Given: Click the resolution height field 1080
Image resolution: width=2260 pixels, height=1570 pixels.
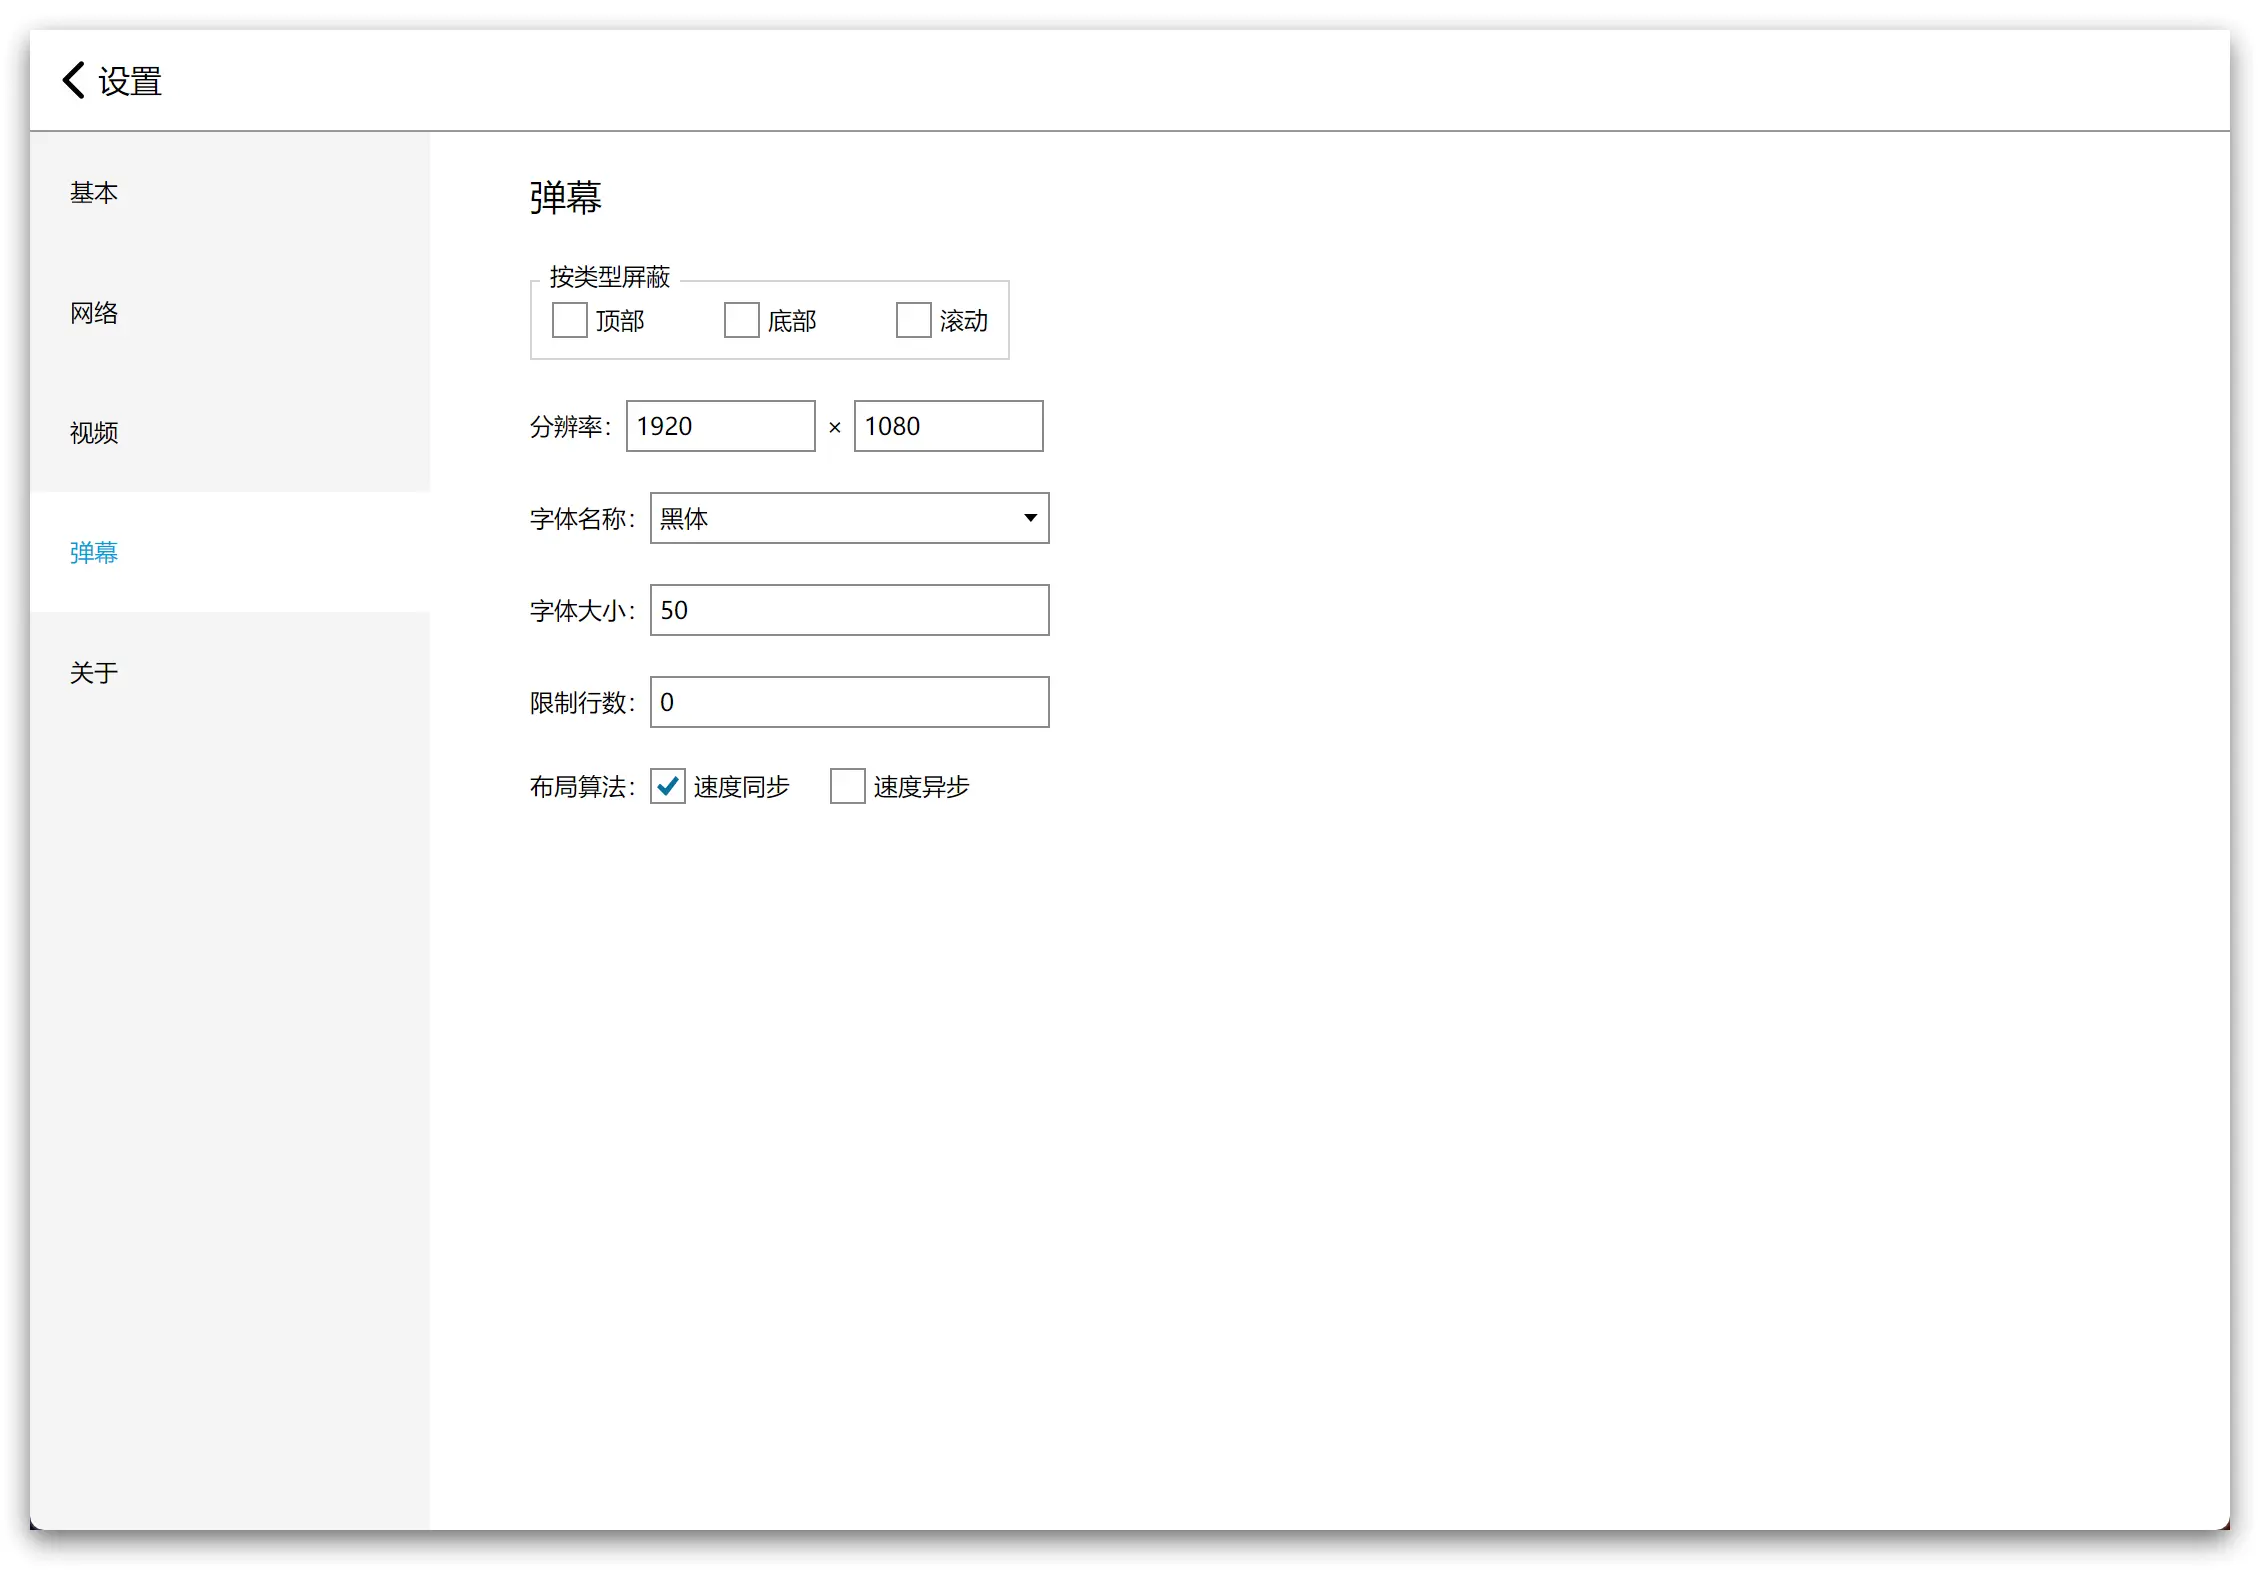Looking at the screenshot, I should click(949, 426).
